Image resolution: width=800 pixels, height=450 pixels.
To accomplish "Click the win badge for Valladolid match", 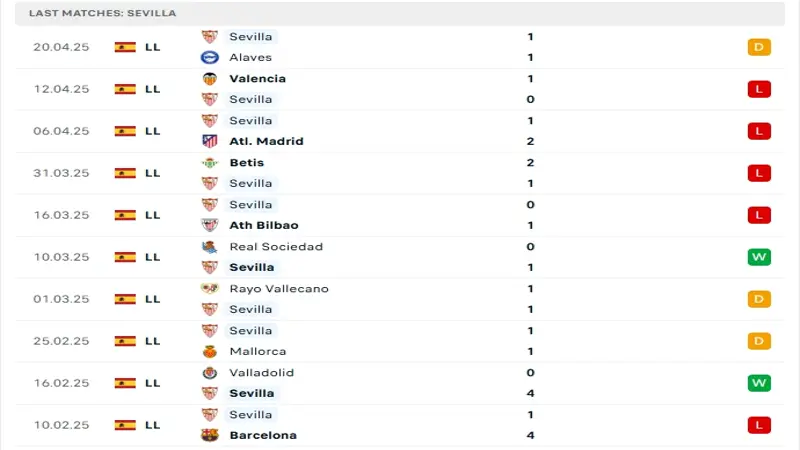I will click(759, 383).
